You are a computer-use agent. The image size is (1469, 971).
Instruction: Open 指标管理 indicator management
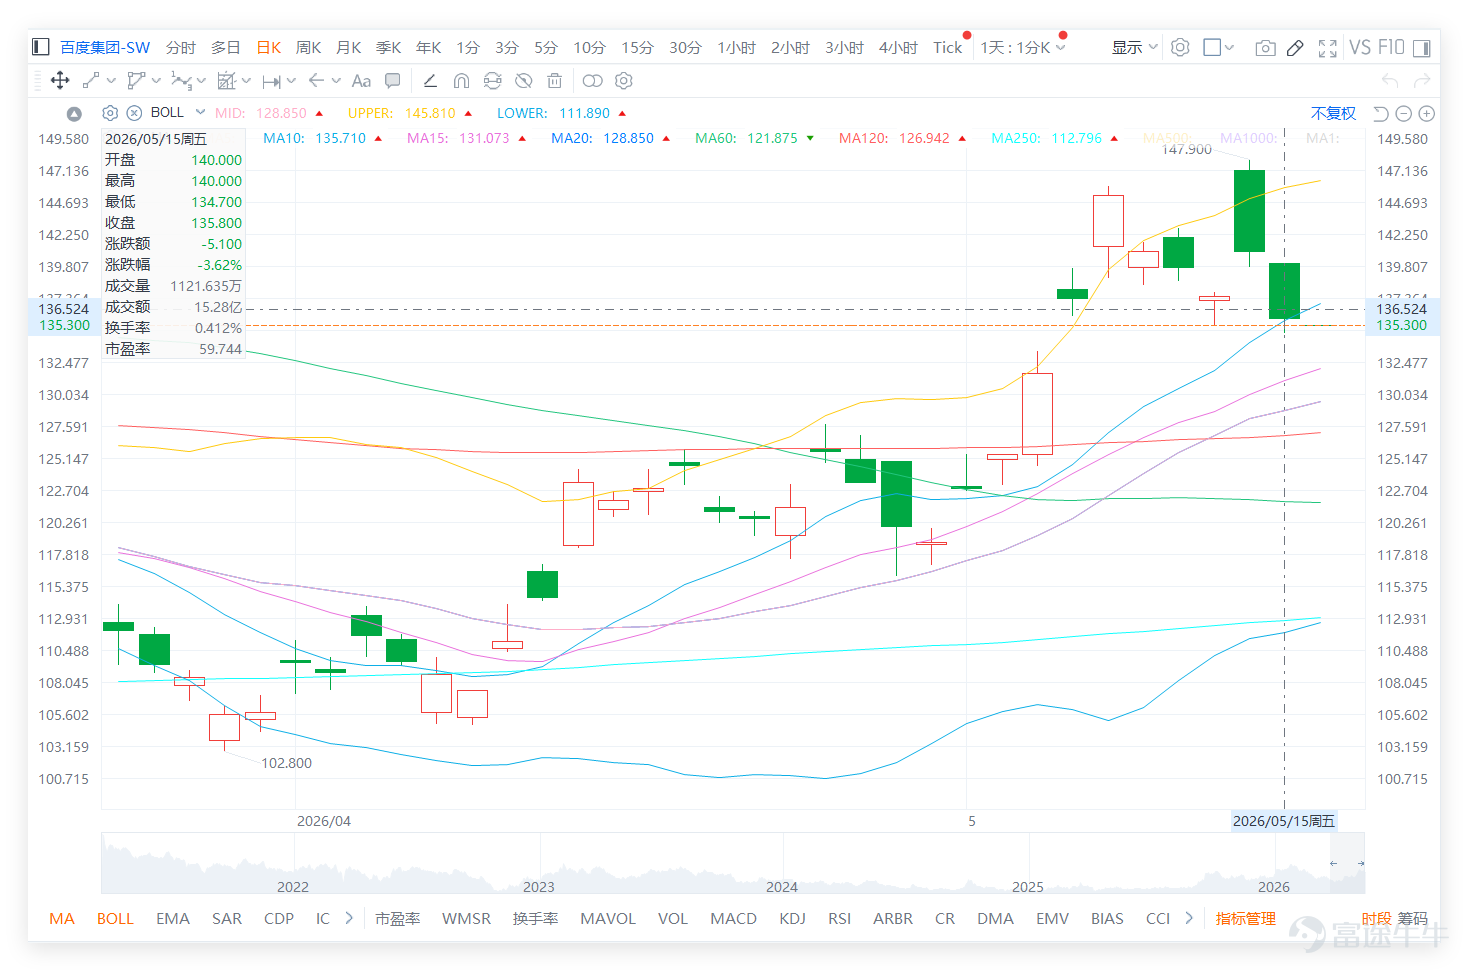pos(1245,918)
